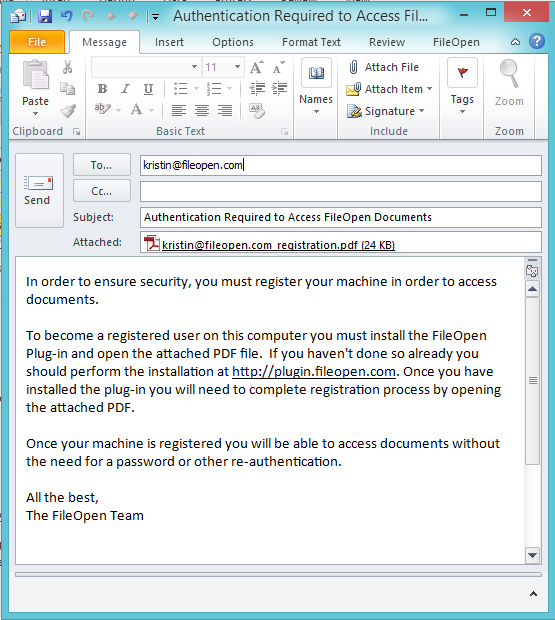This screenshot has width=555, height=620.
Task: Switch to the Format Text tab
Action: pos(311,42)
